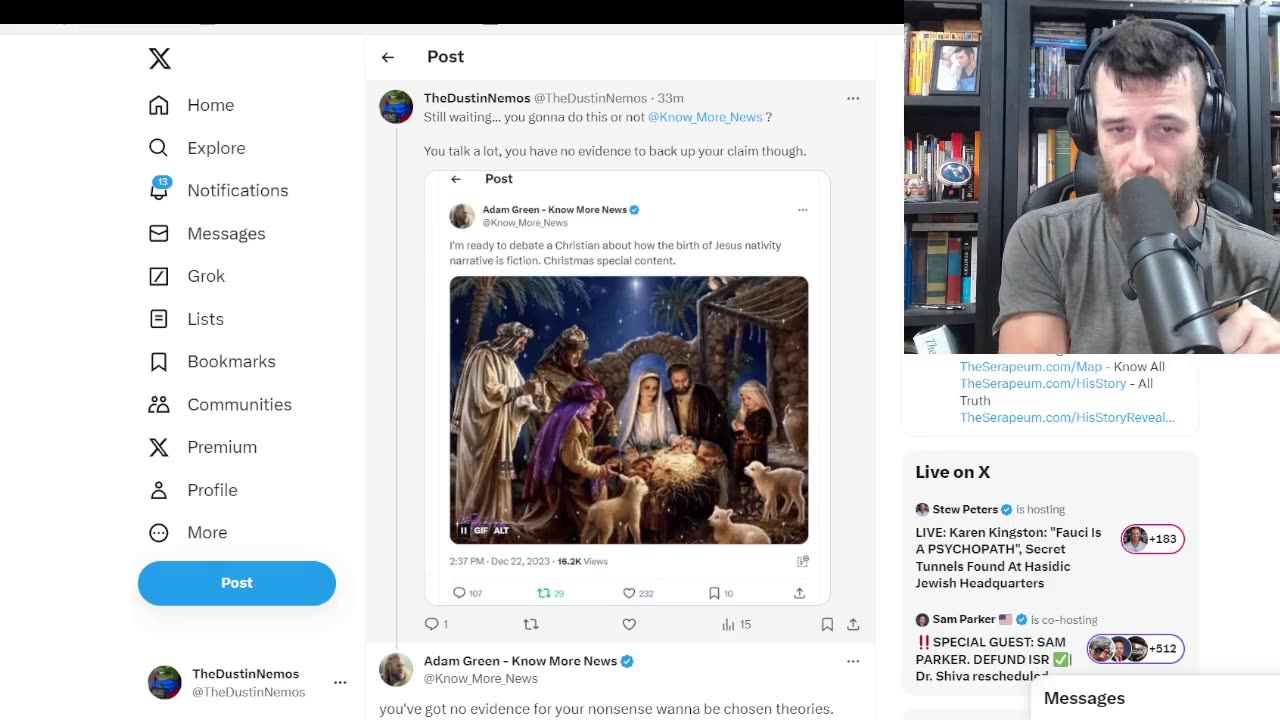Open TheSerapeum.com/Map link
Image resolution: width=1280 pixels, height=720 pixels.
click(1031, 367)
